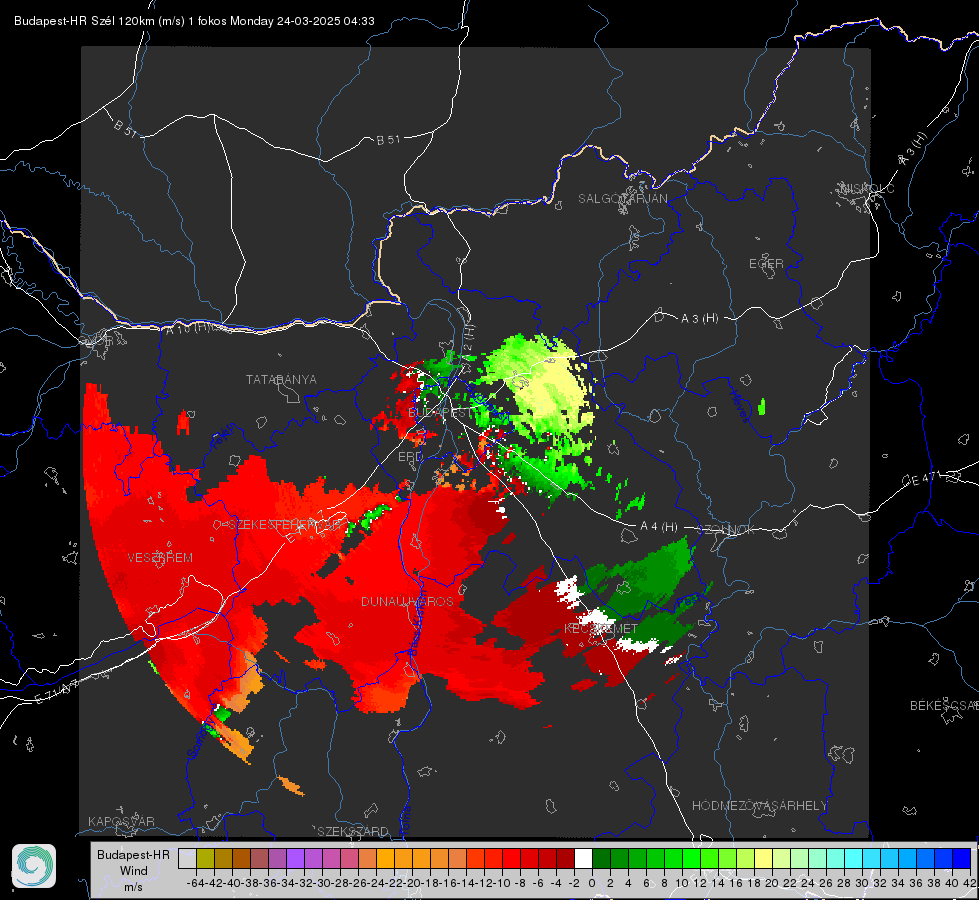Click the KAPOSVÁR city label
Image resolution: width=979 pixels, height=900 pixels.
click(x=121, y=821)
